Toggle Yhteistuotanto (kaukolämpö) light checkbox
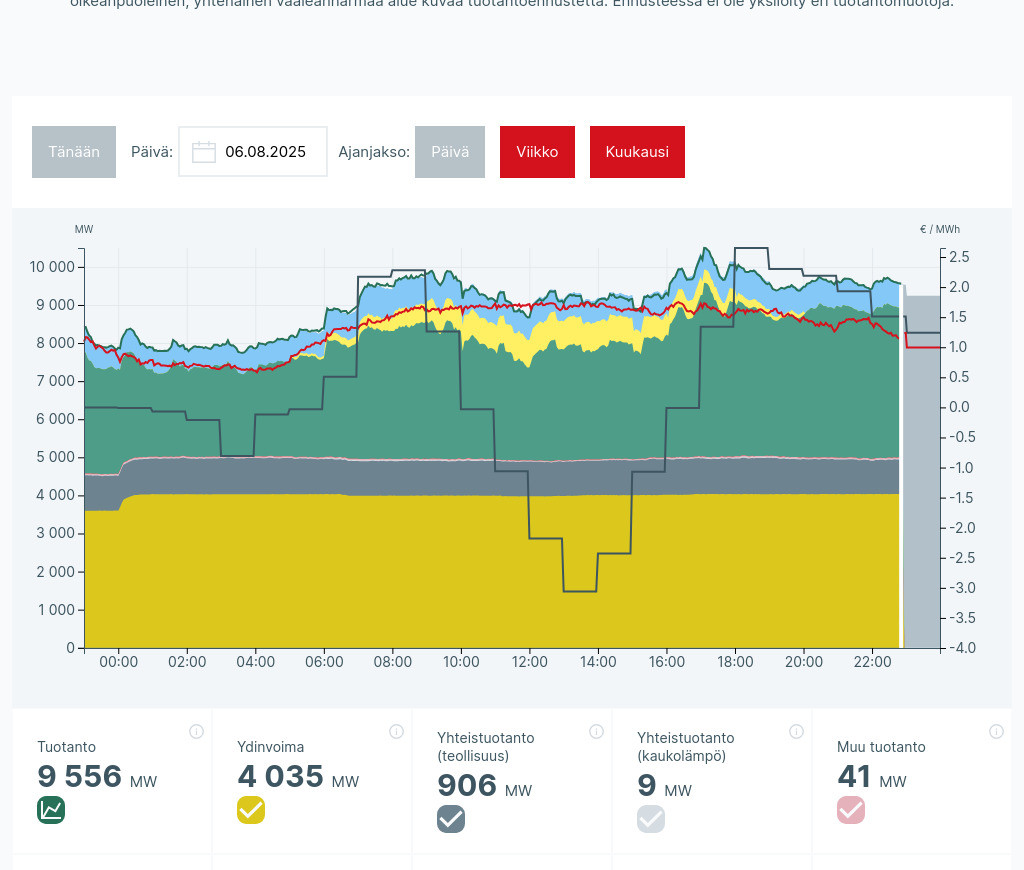Viewport: 1024px width, 870px height. coord(651,819)
